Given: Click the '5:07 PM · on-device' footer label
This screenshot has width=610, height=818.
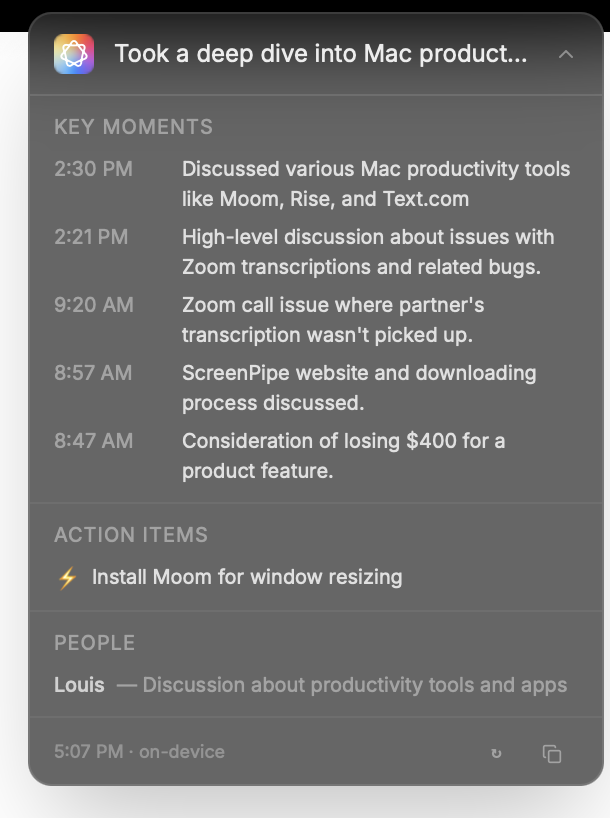Looking at the screenshot, I should 139,752.
